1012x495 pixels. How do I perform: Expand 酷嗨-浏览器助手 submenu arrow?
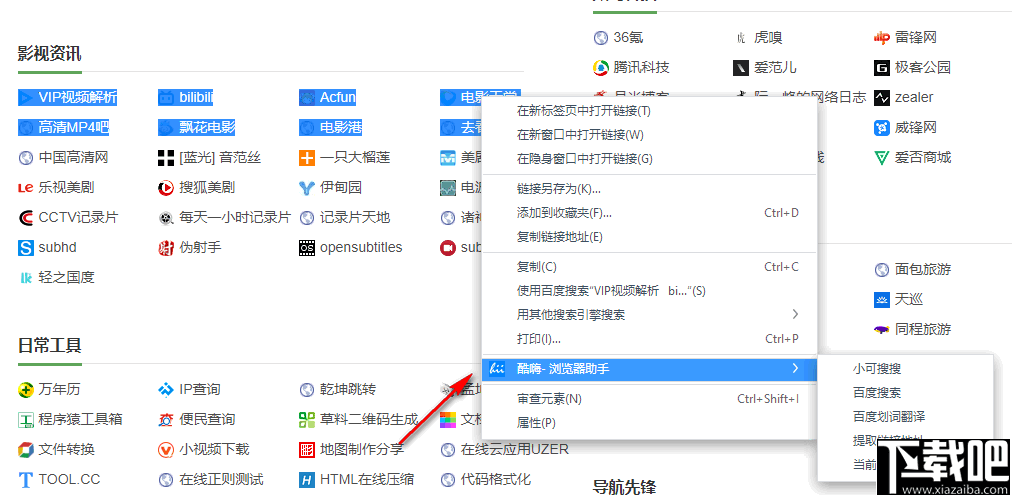pyautogui.click(x=794, y=369)
